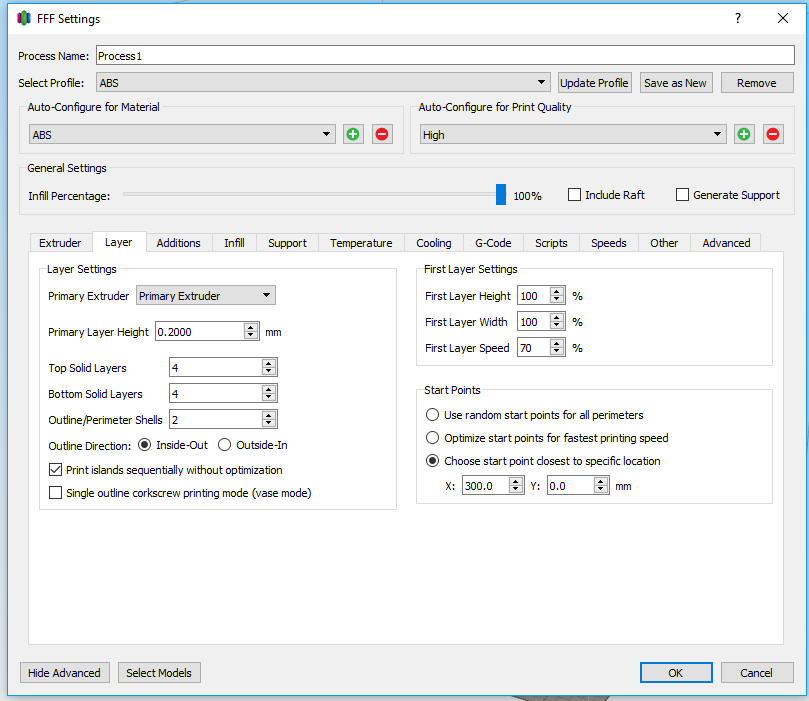Click the Outline/Perimeter Shells value field
Image resolution: width=809 pixels, height=701 pixels.
pyautogui.click(x=216, y=419)
